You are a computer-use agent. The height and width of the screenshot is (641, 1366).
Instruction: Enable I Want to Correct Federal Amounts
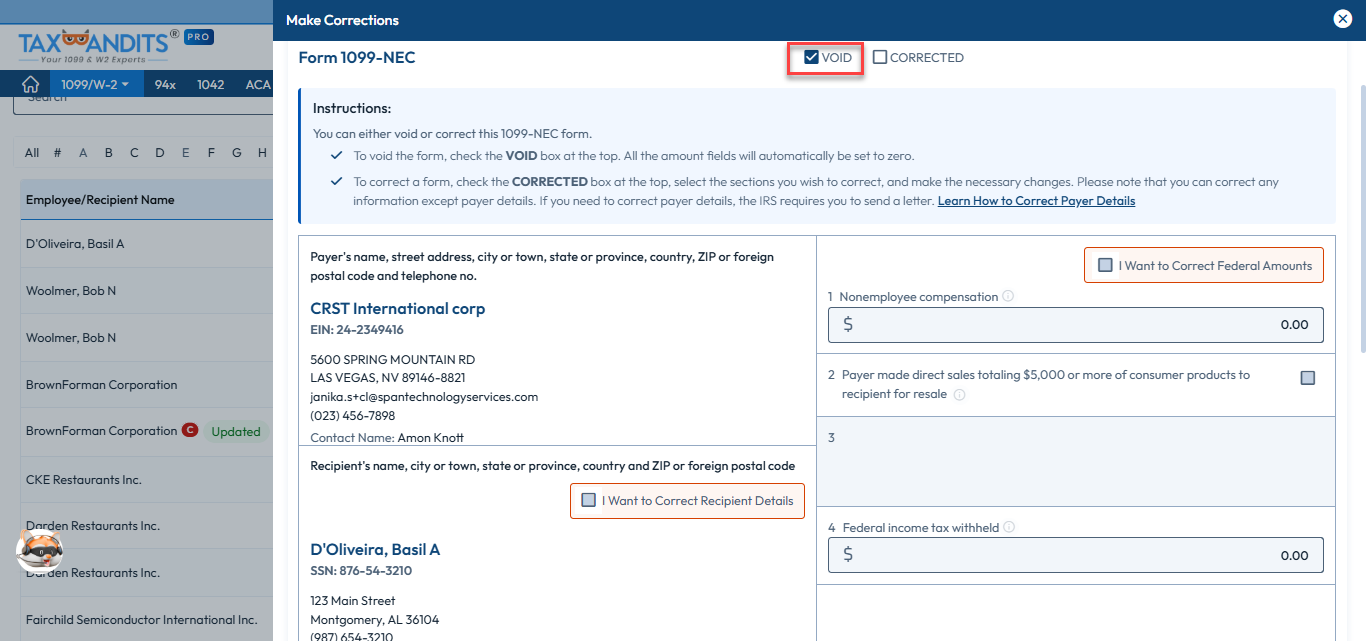[1105, 265]
